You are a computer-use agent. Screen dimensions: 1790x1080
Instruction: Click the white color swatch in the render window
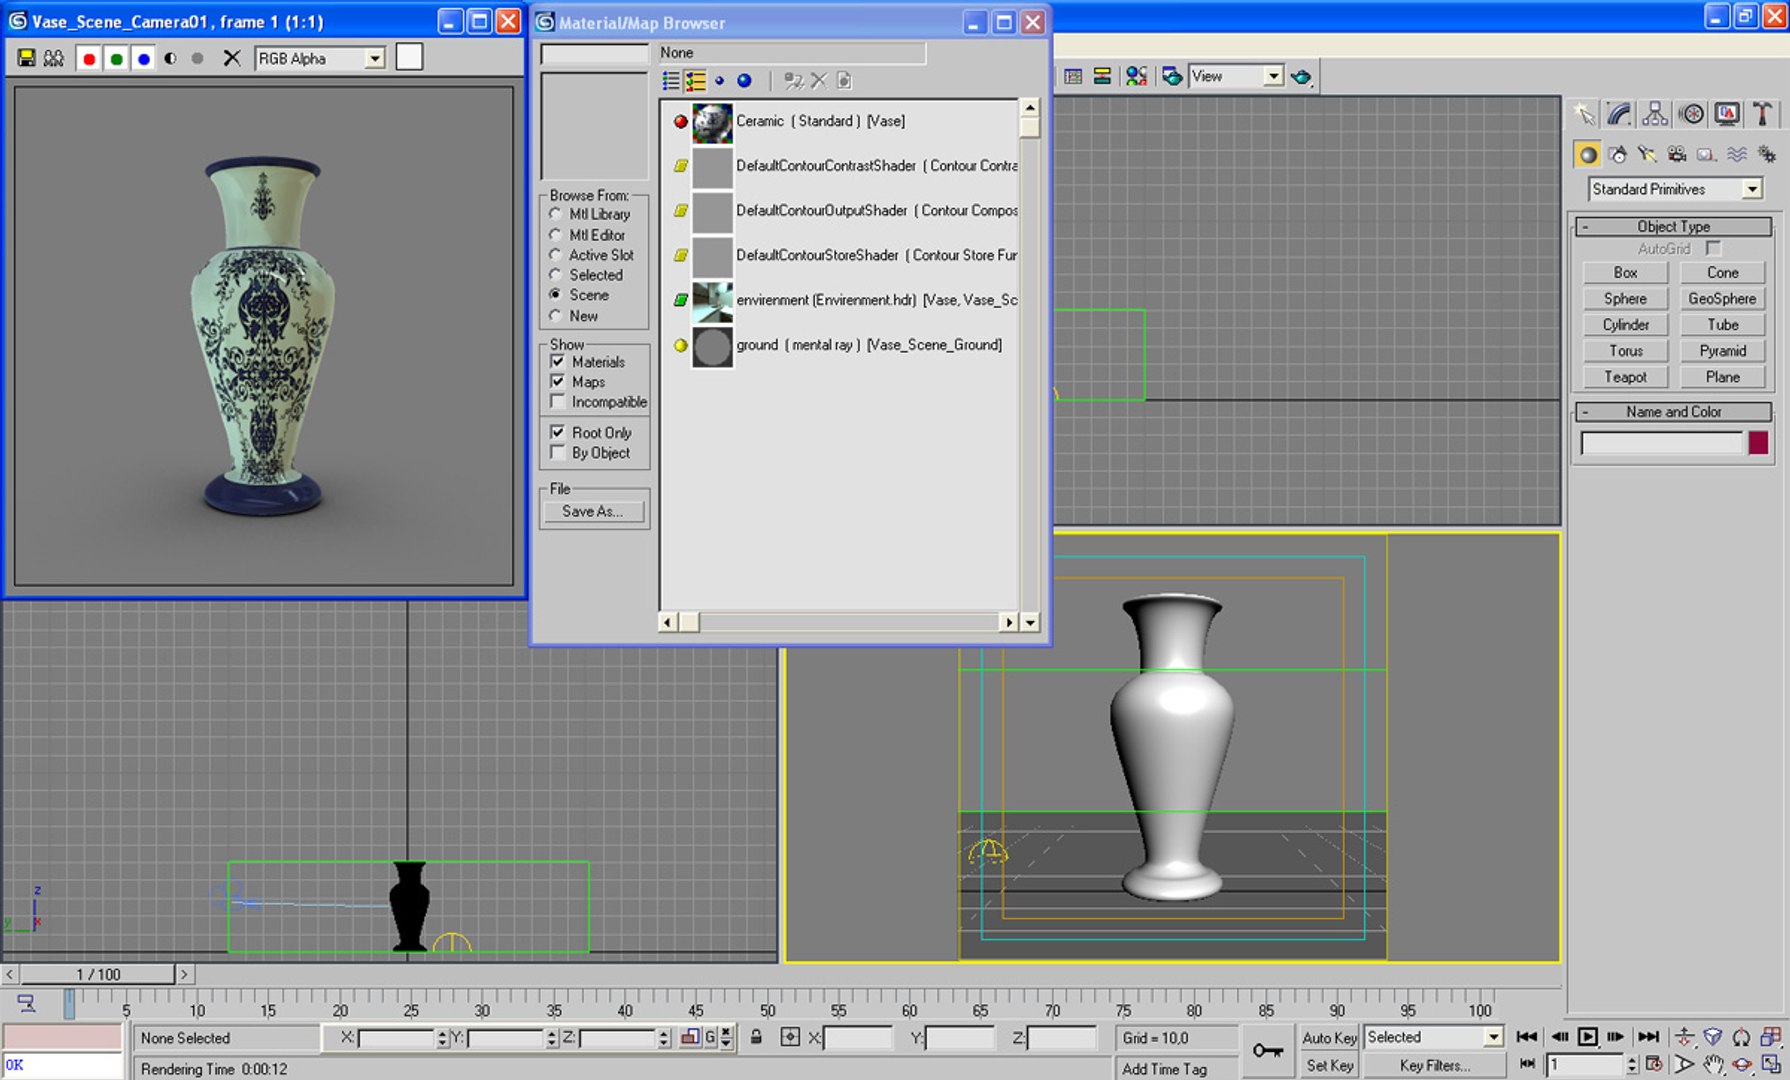[x=409, y=57]
